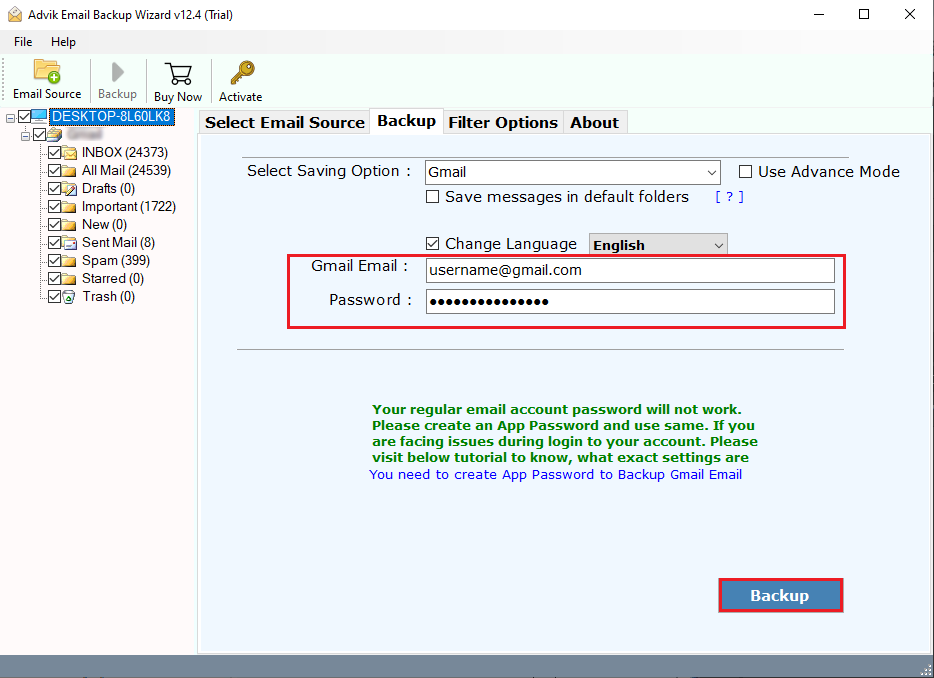Click the computer icon next to DESKTOP-8L60LK8
The height and width of the screenshot is (678, 934).
[x=39, y=116]
